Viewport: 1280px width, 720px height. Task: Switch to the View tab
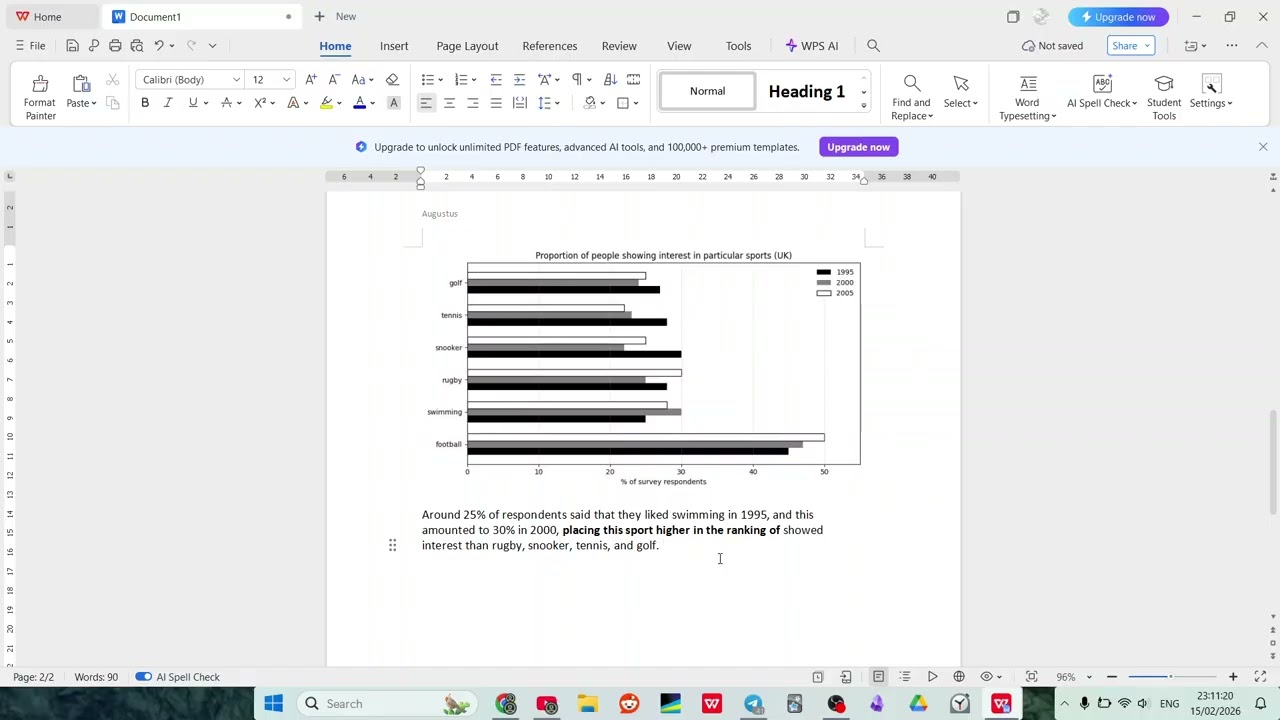click(x=679, y=46)
